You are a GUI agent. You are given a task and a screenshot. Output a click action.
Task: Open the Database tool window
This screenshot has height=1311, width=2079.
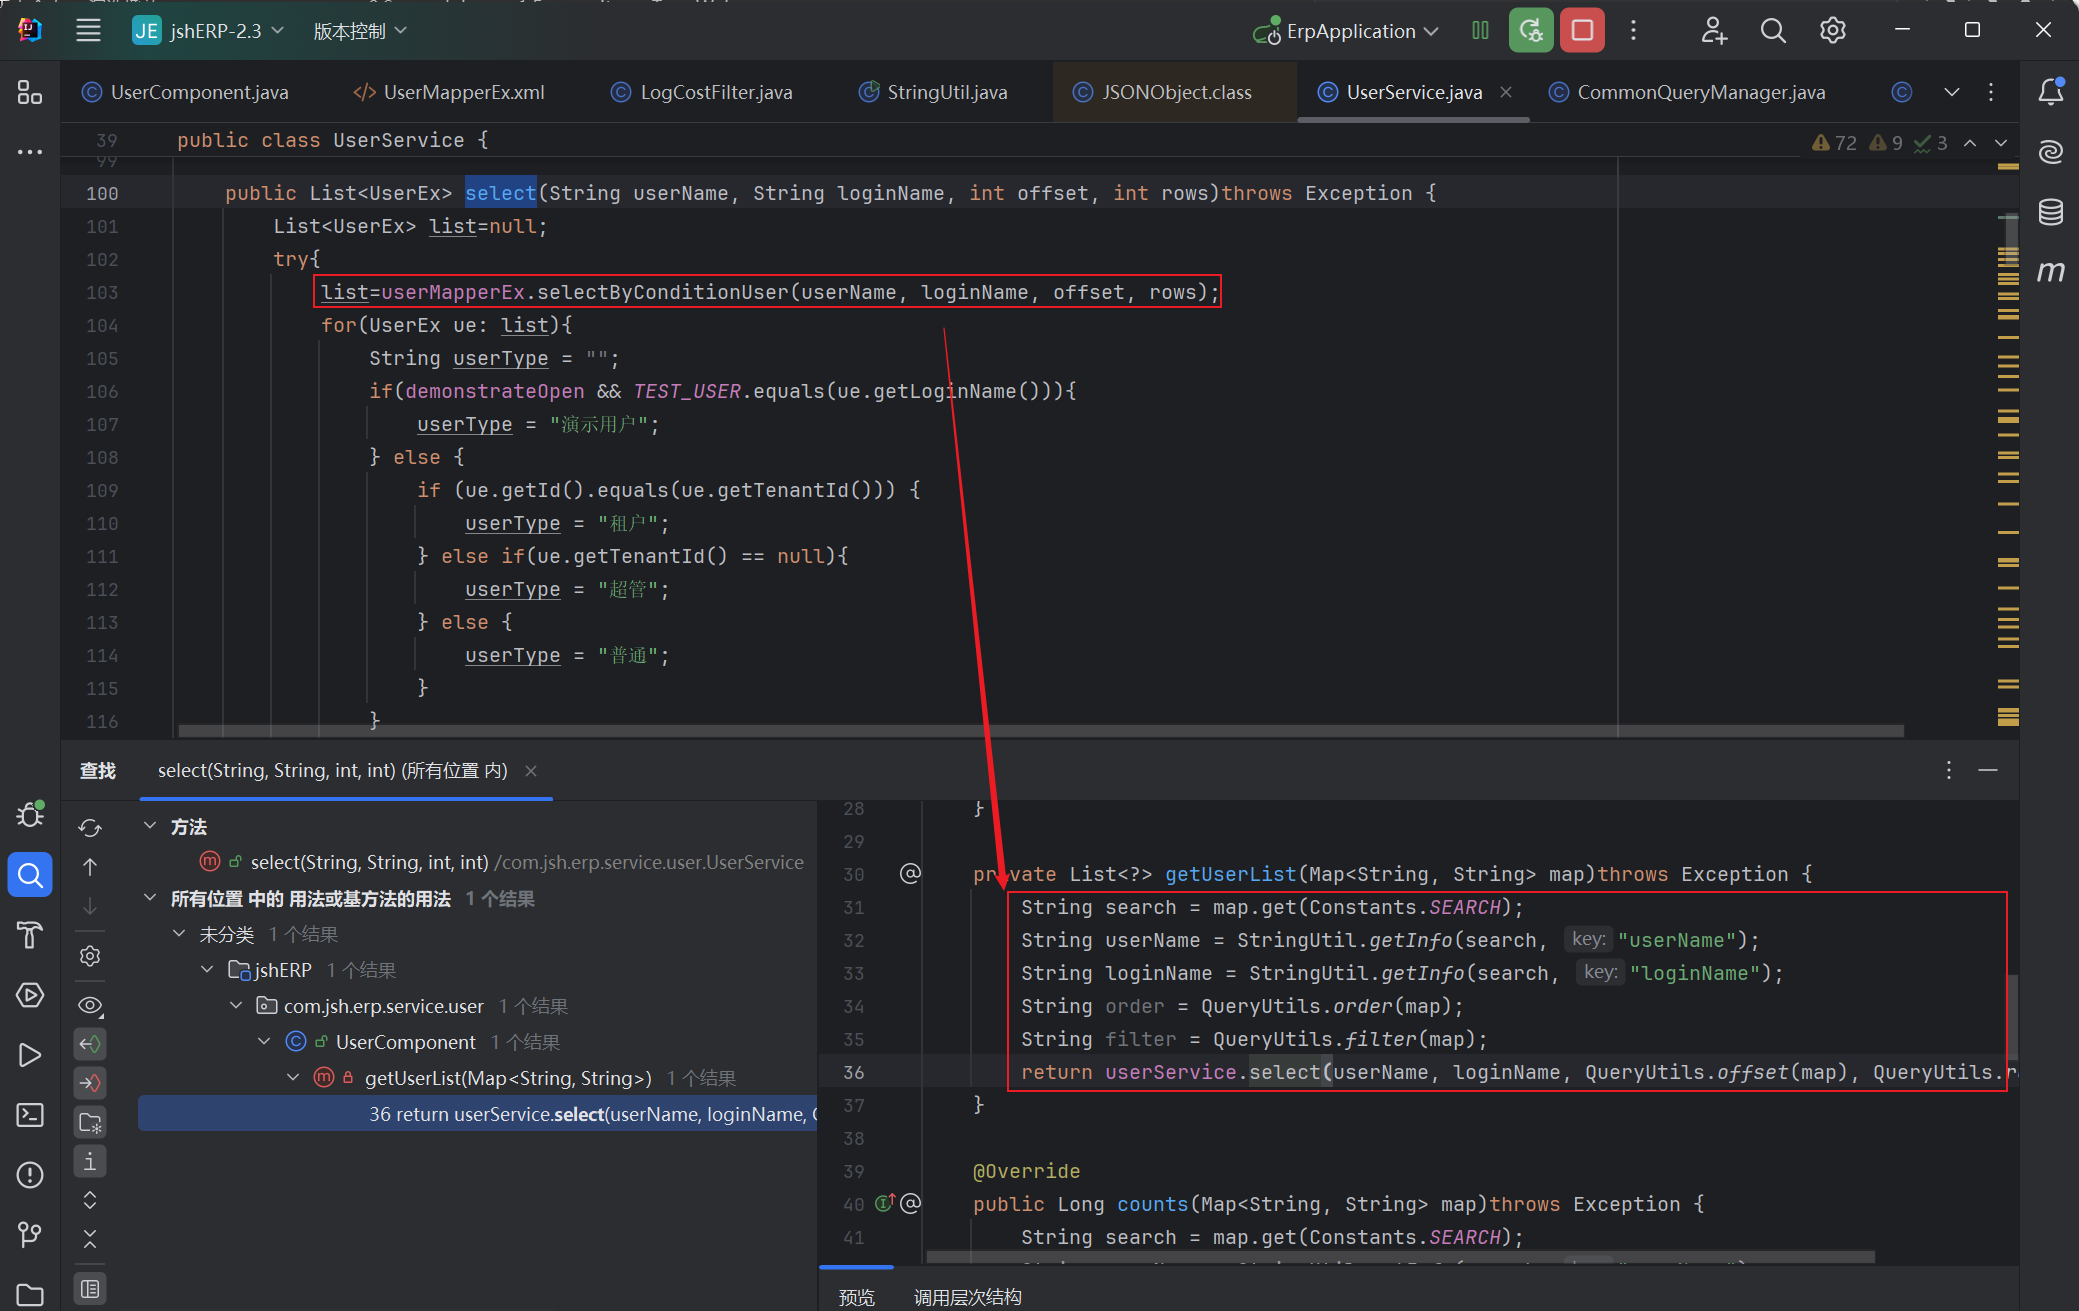coord(2050,212)
